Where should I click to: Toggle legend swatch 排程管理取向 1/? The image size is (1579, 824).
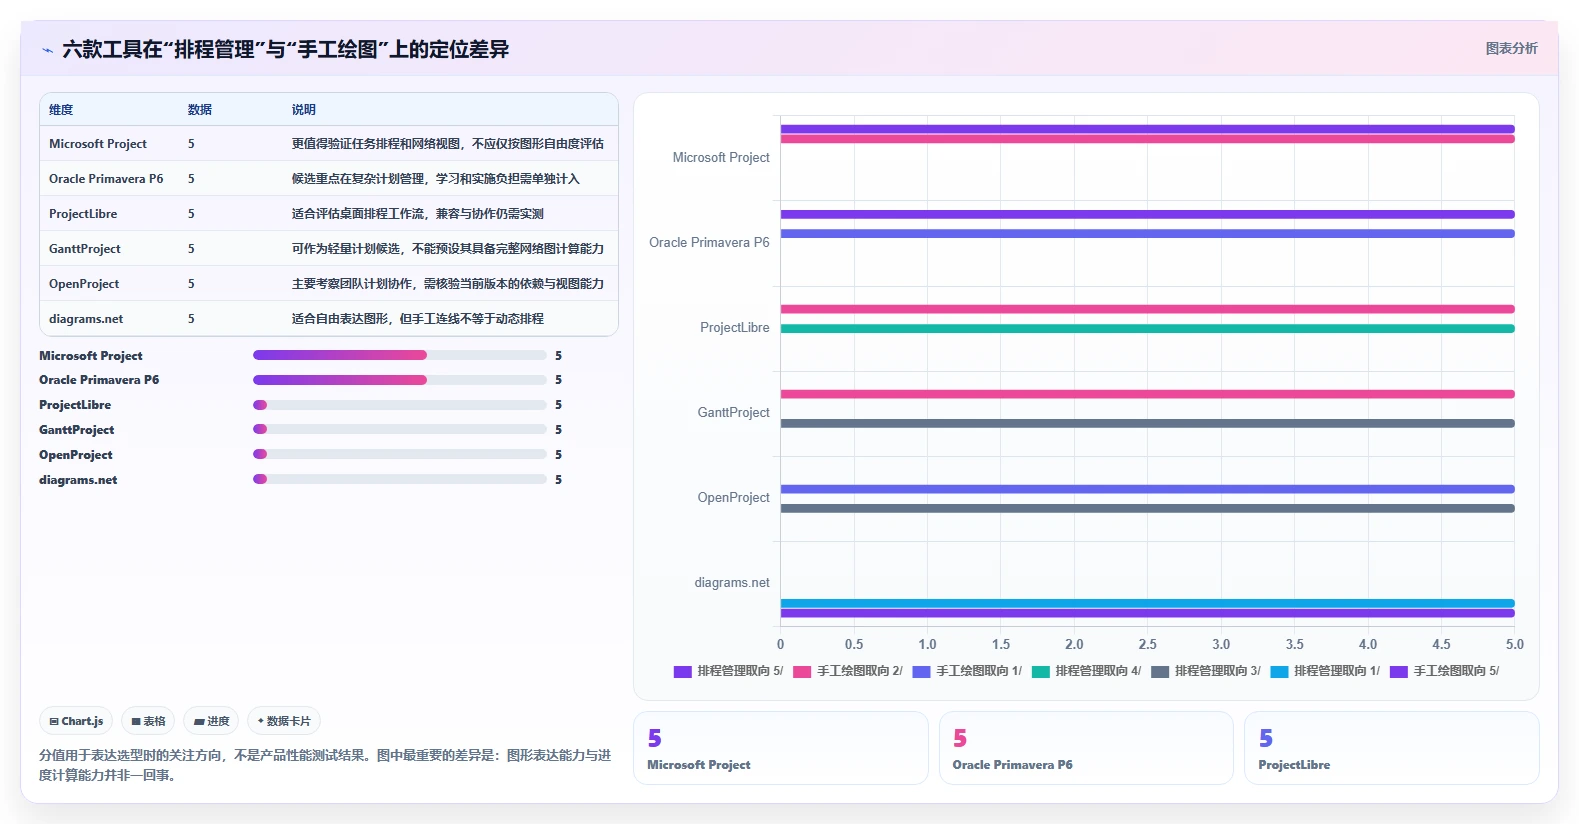tap(1279, 672)
